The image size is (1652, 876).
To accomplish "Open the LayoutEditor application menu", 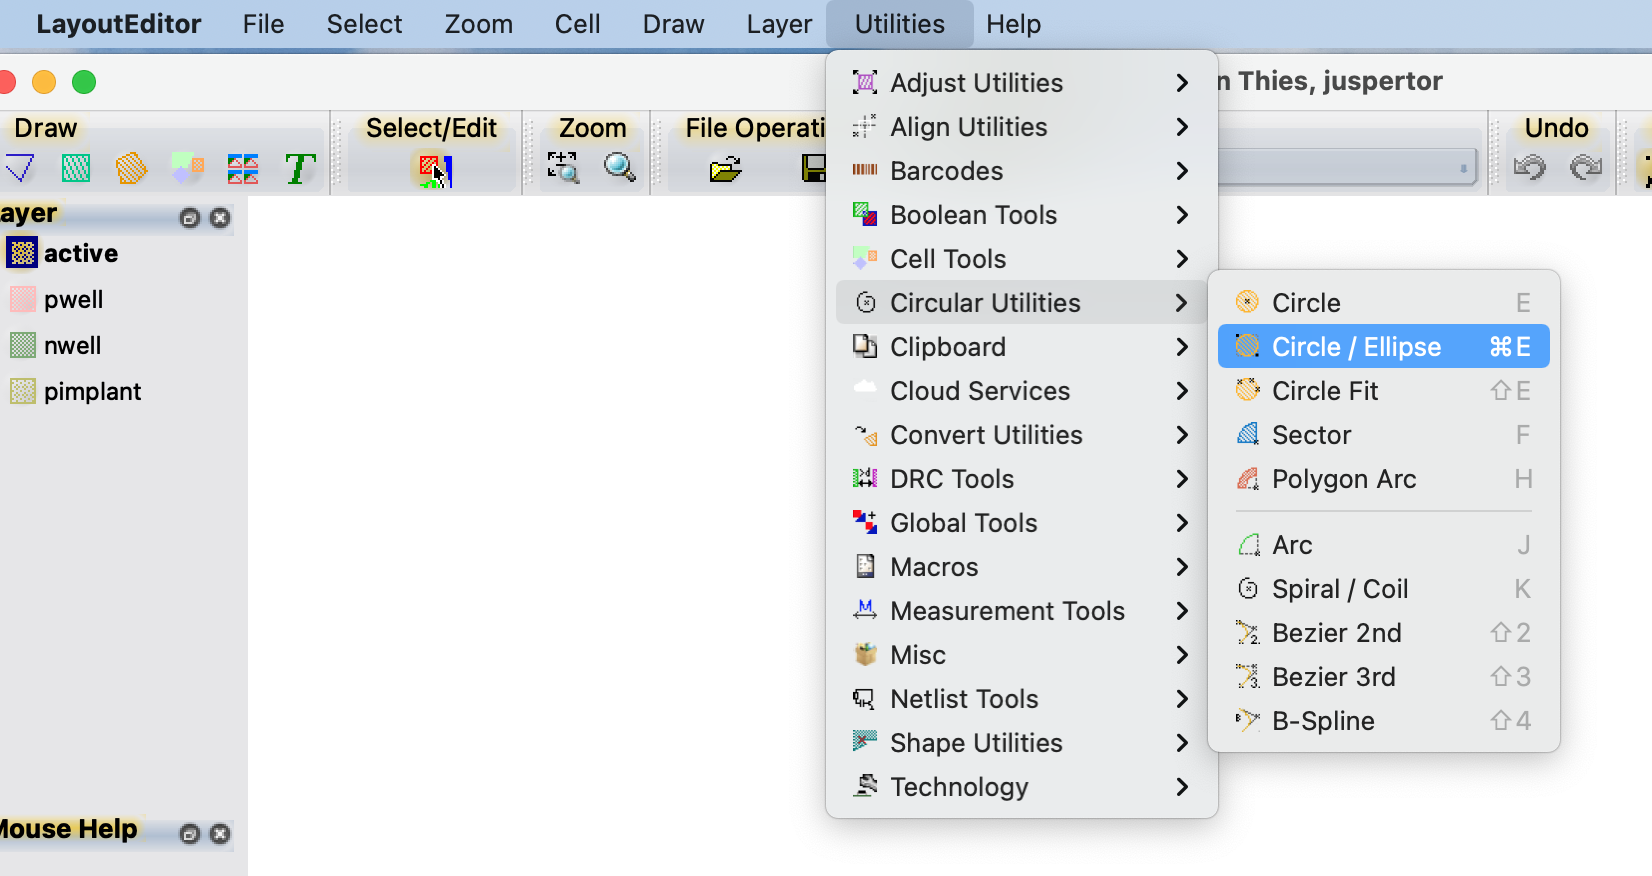I will point(118,24).
